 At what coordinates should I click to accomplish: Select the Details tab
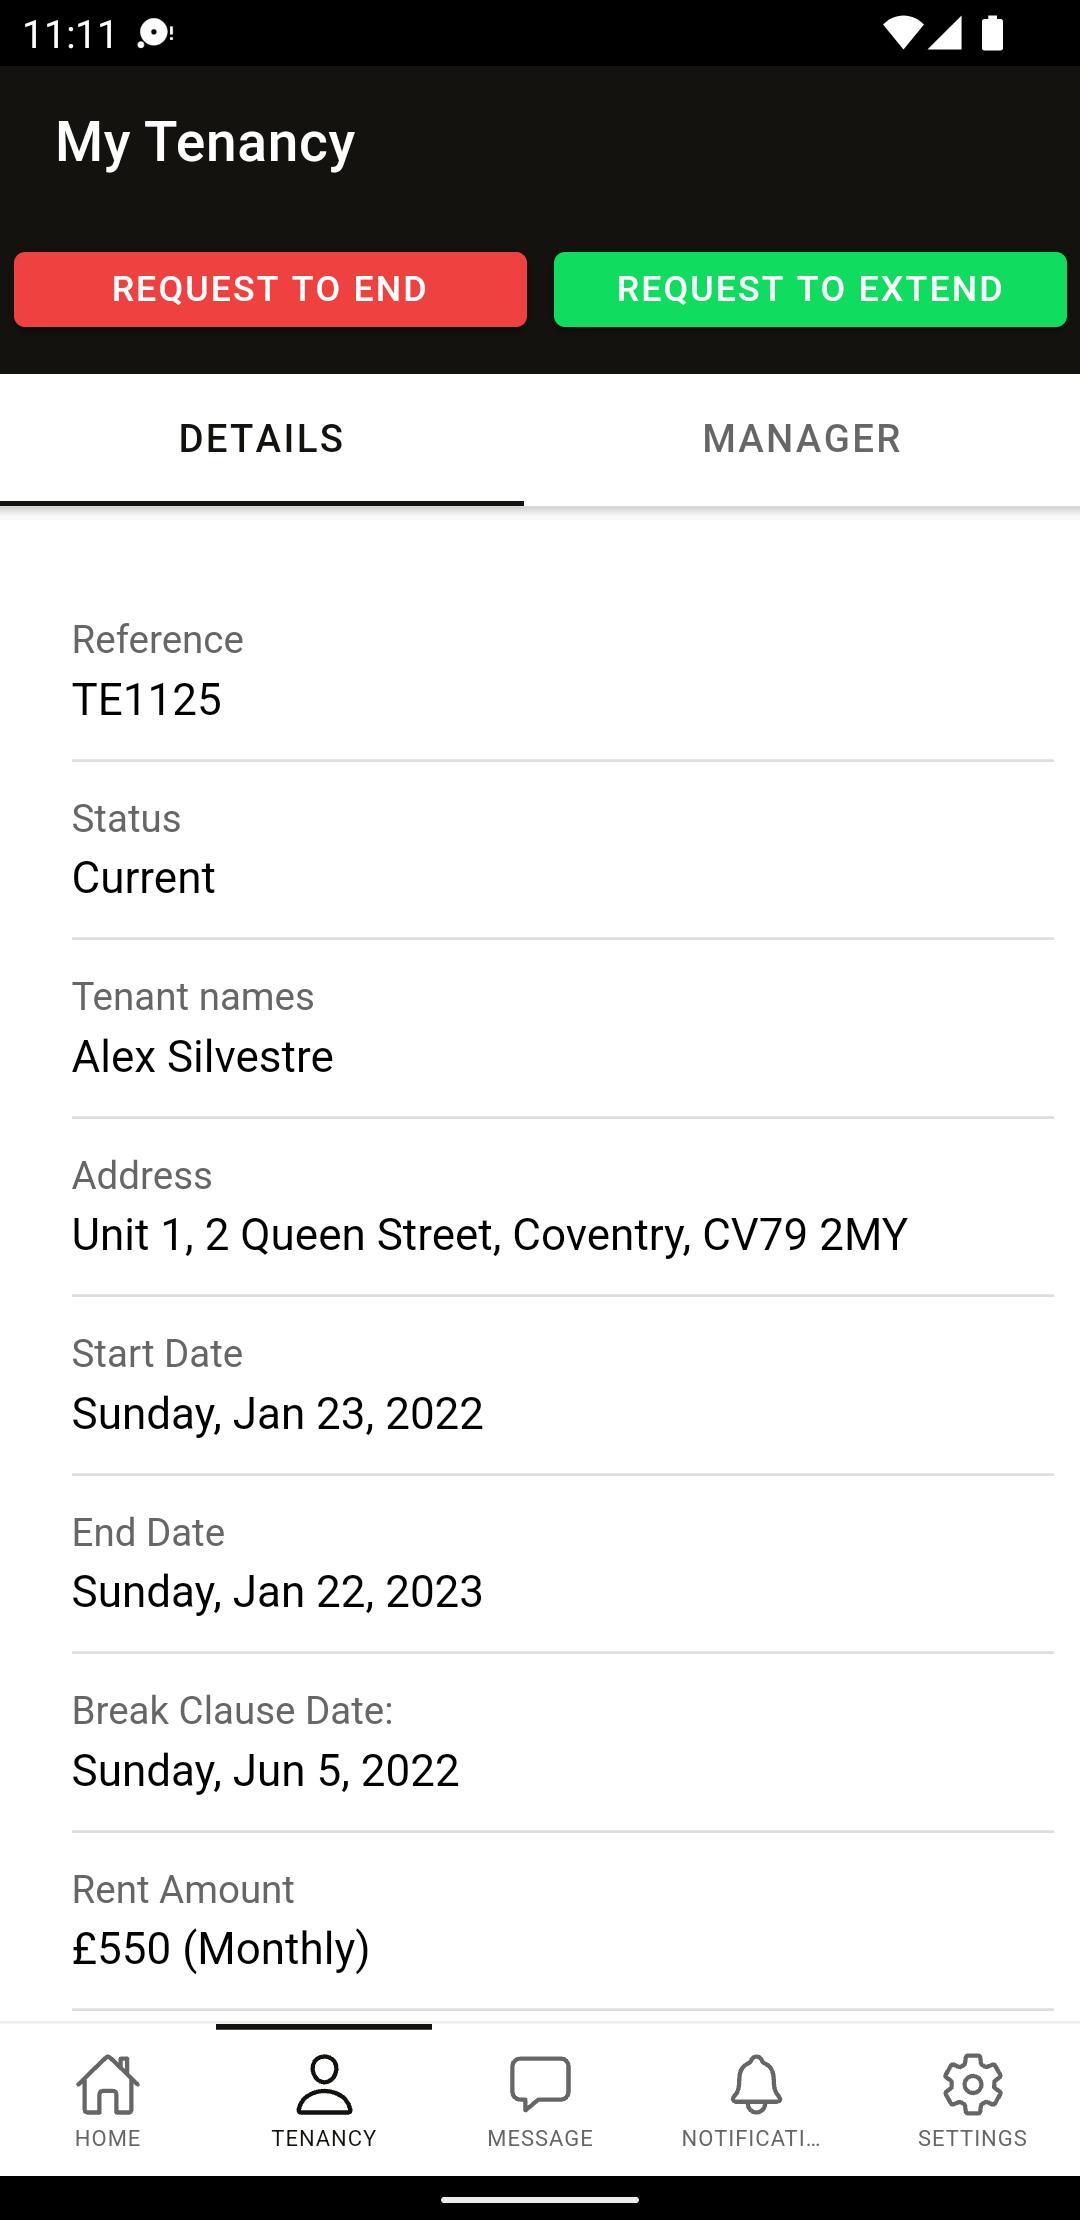pos(262,439)
